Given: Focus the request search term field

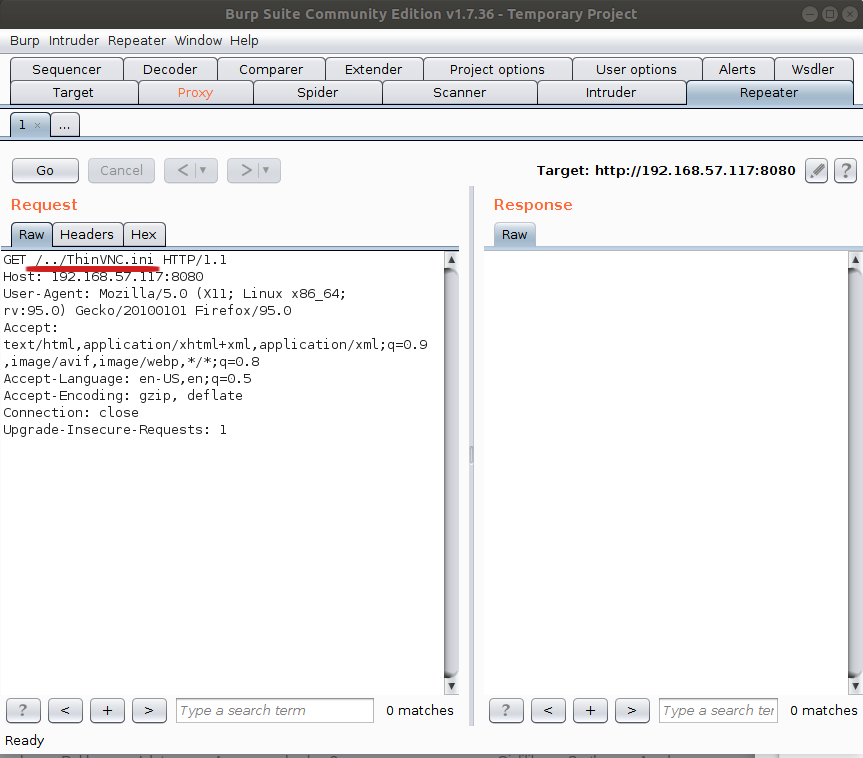Looking at the screenshot, I should click(275, 711).
